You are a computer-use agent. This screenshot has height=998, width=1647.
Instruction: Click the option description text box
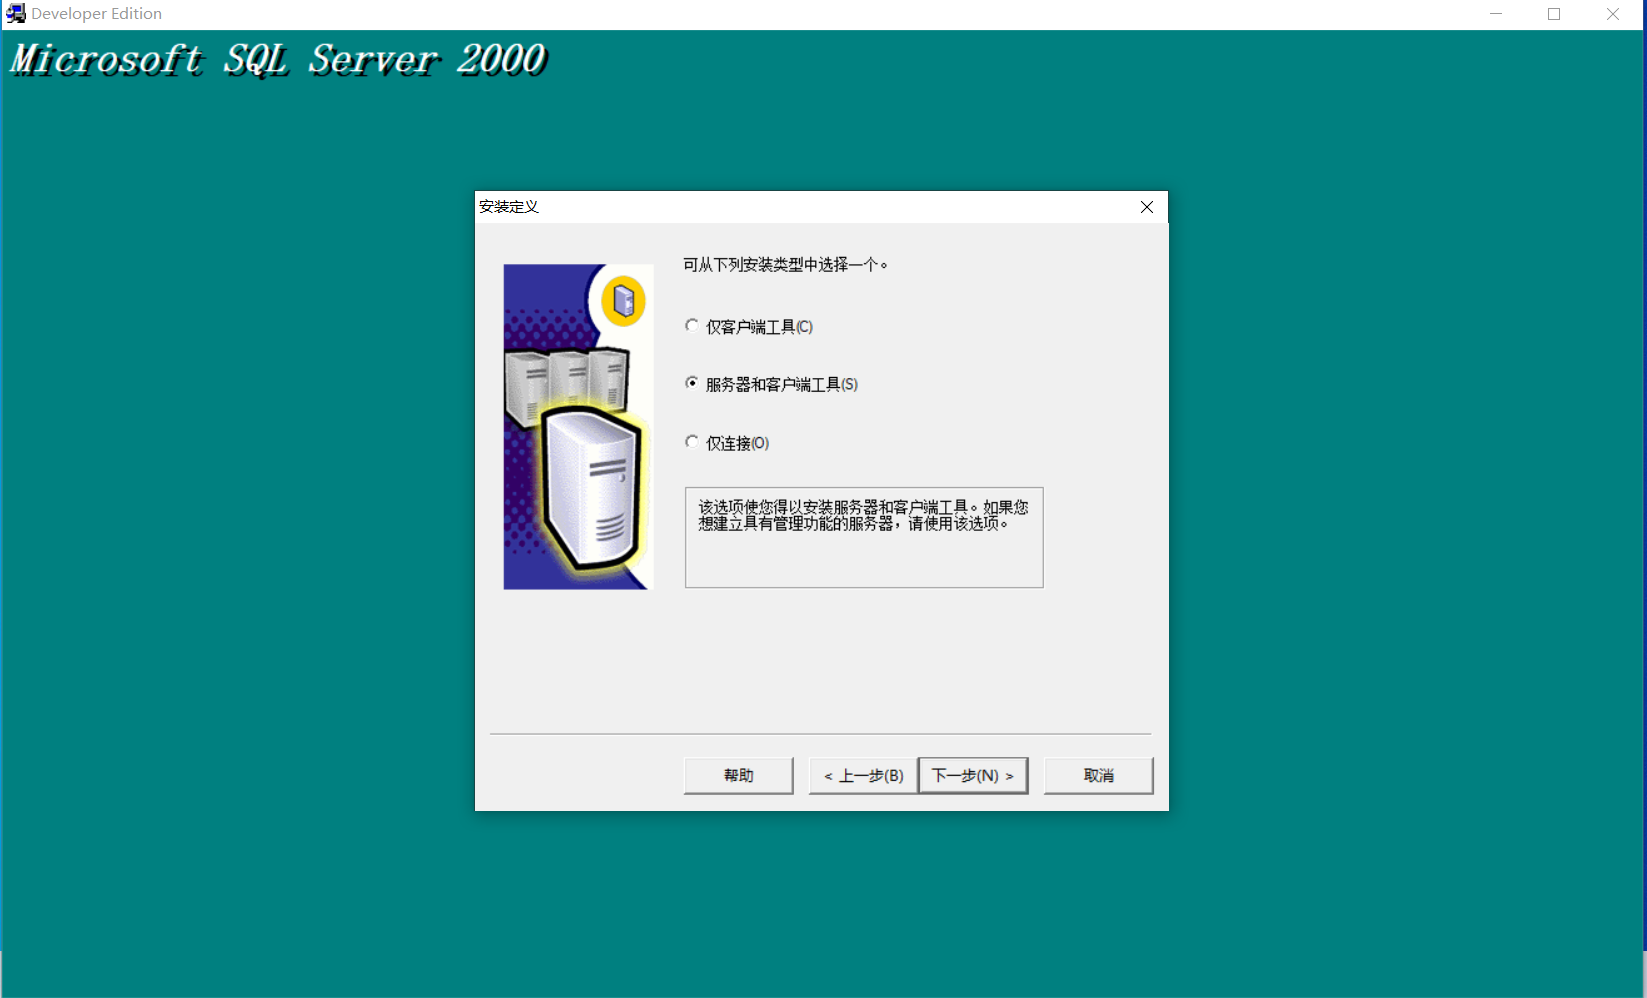coord(864,537)
